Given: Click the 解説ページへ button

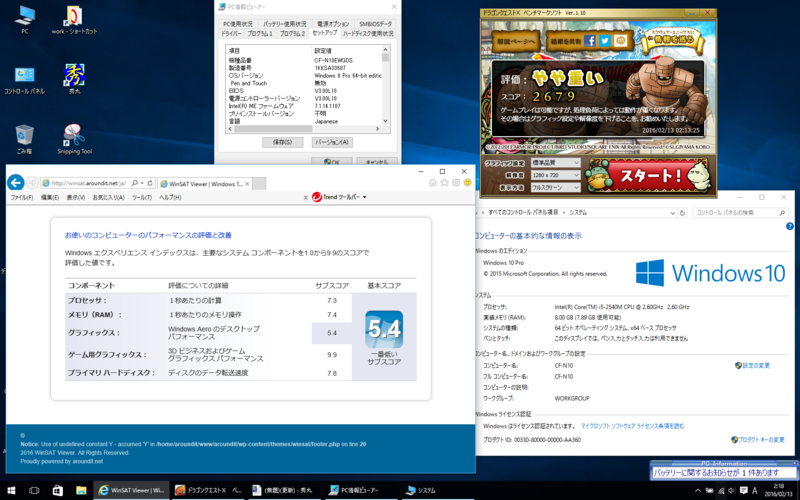Looking at the screenshot, I should pyautogui.click(x=515, y=41).
